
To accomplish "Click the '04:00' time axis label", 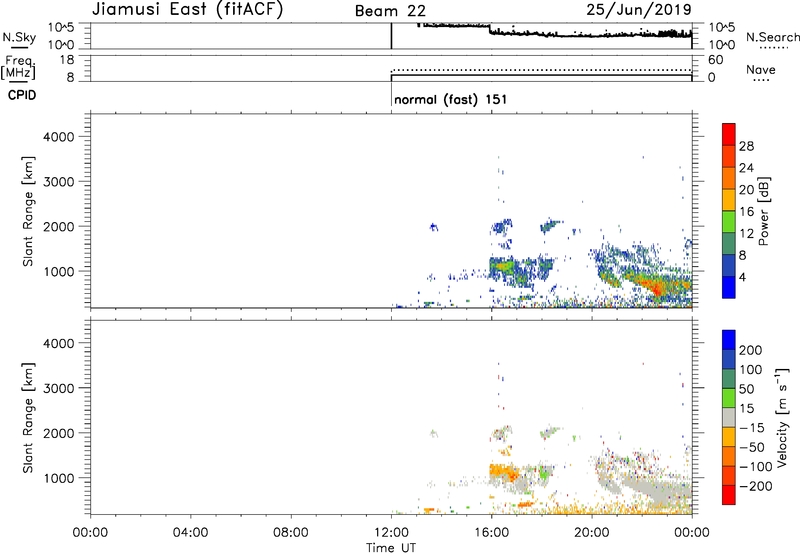I will pyautogui.click(x=191, y=533).
